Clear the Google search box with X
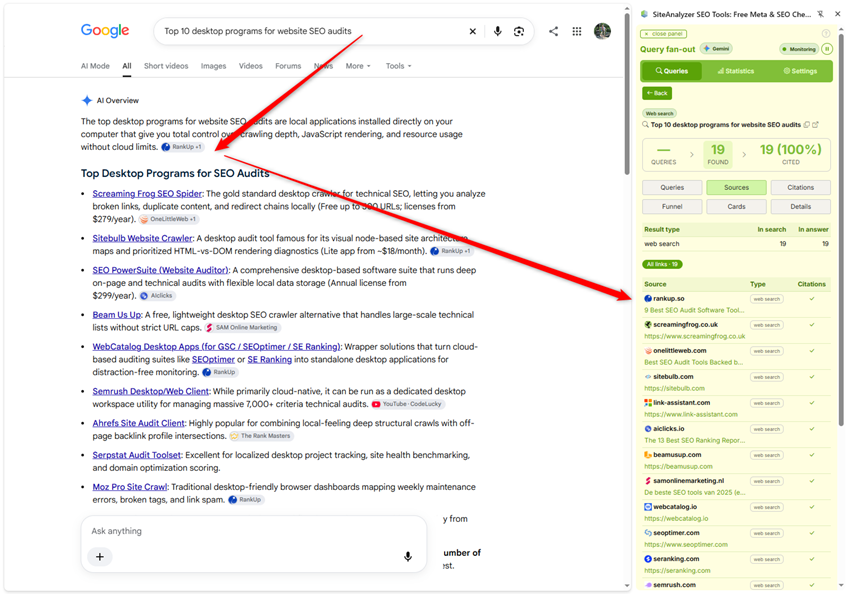This screenshot has width=850, height=594. point(472,31)
